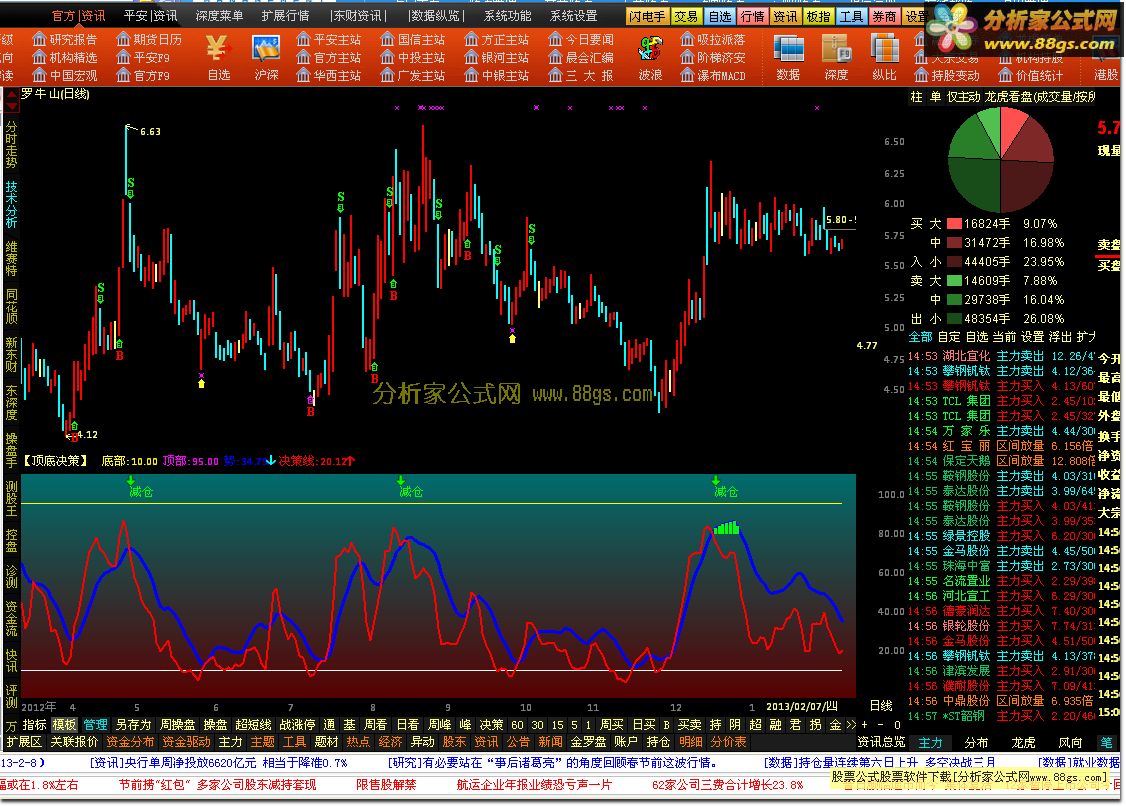Screen dimensions: 1126x806
Task: Open the 波浪 wave analysis icon
Action: [x=650, y=56]
